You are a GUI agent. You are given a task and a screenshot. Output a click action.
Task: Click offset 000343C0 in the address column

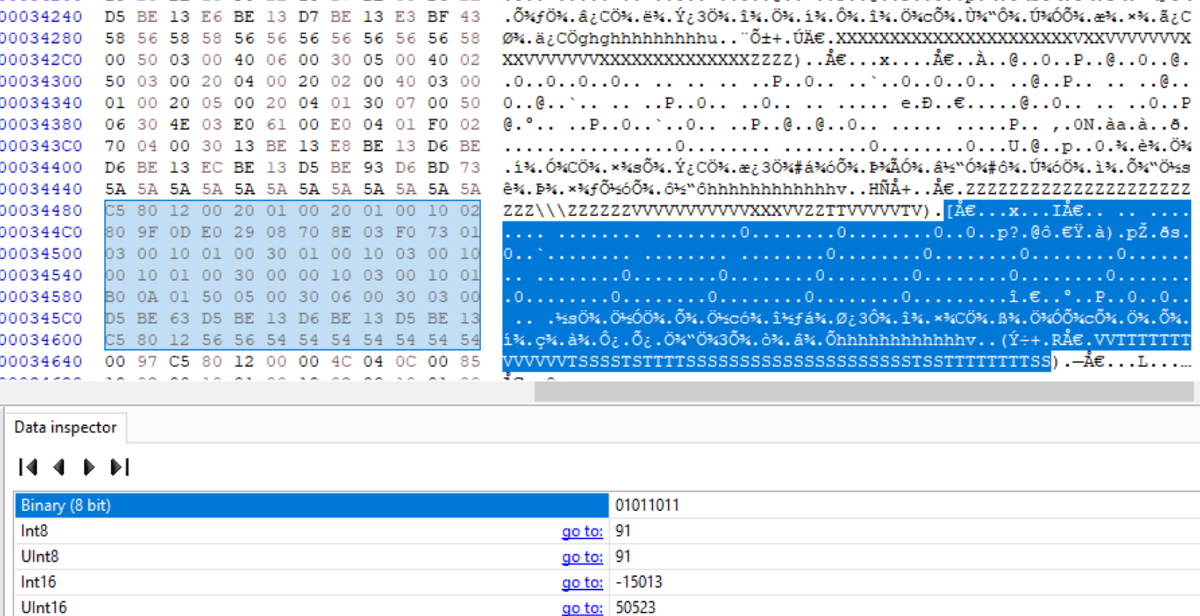pos(42,145)
